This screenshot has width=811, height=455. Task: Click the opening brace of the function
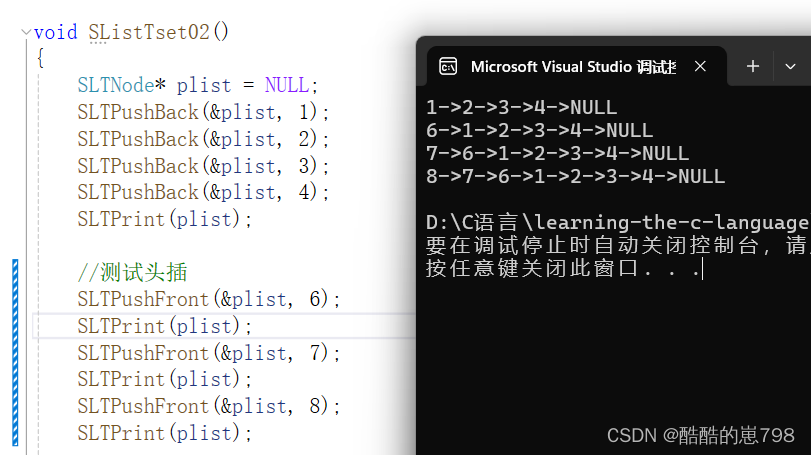(40, 57)
